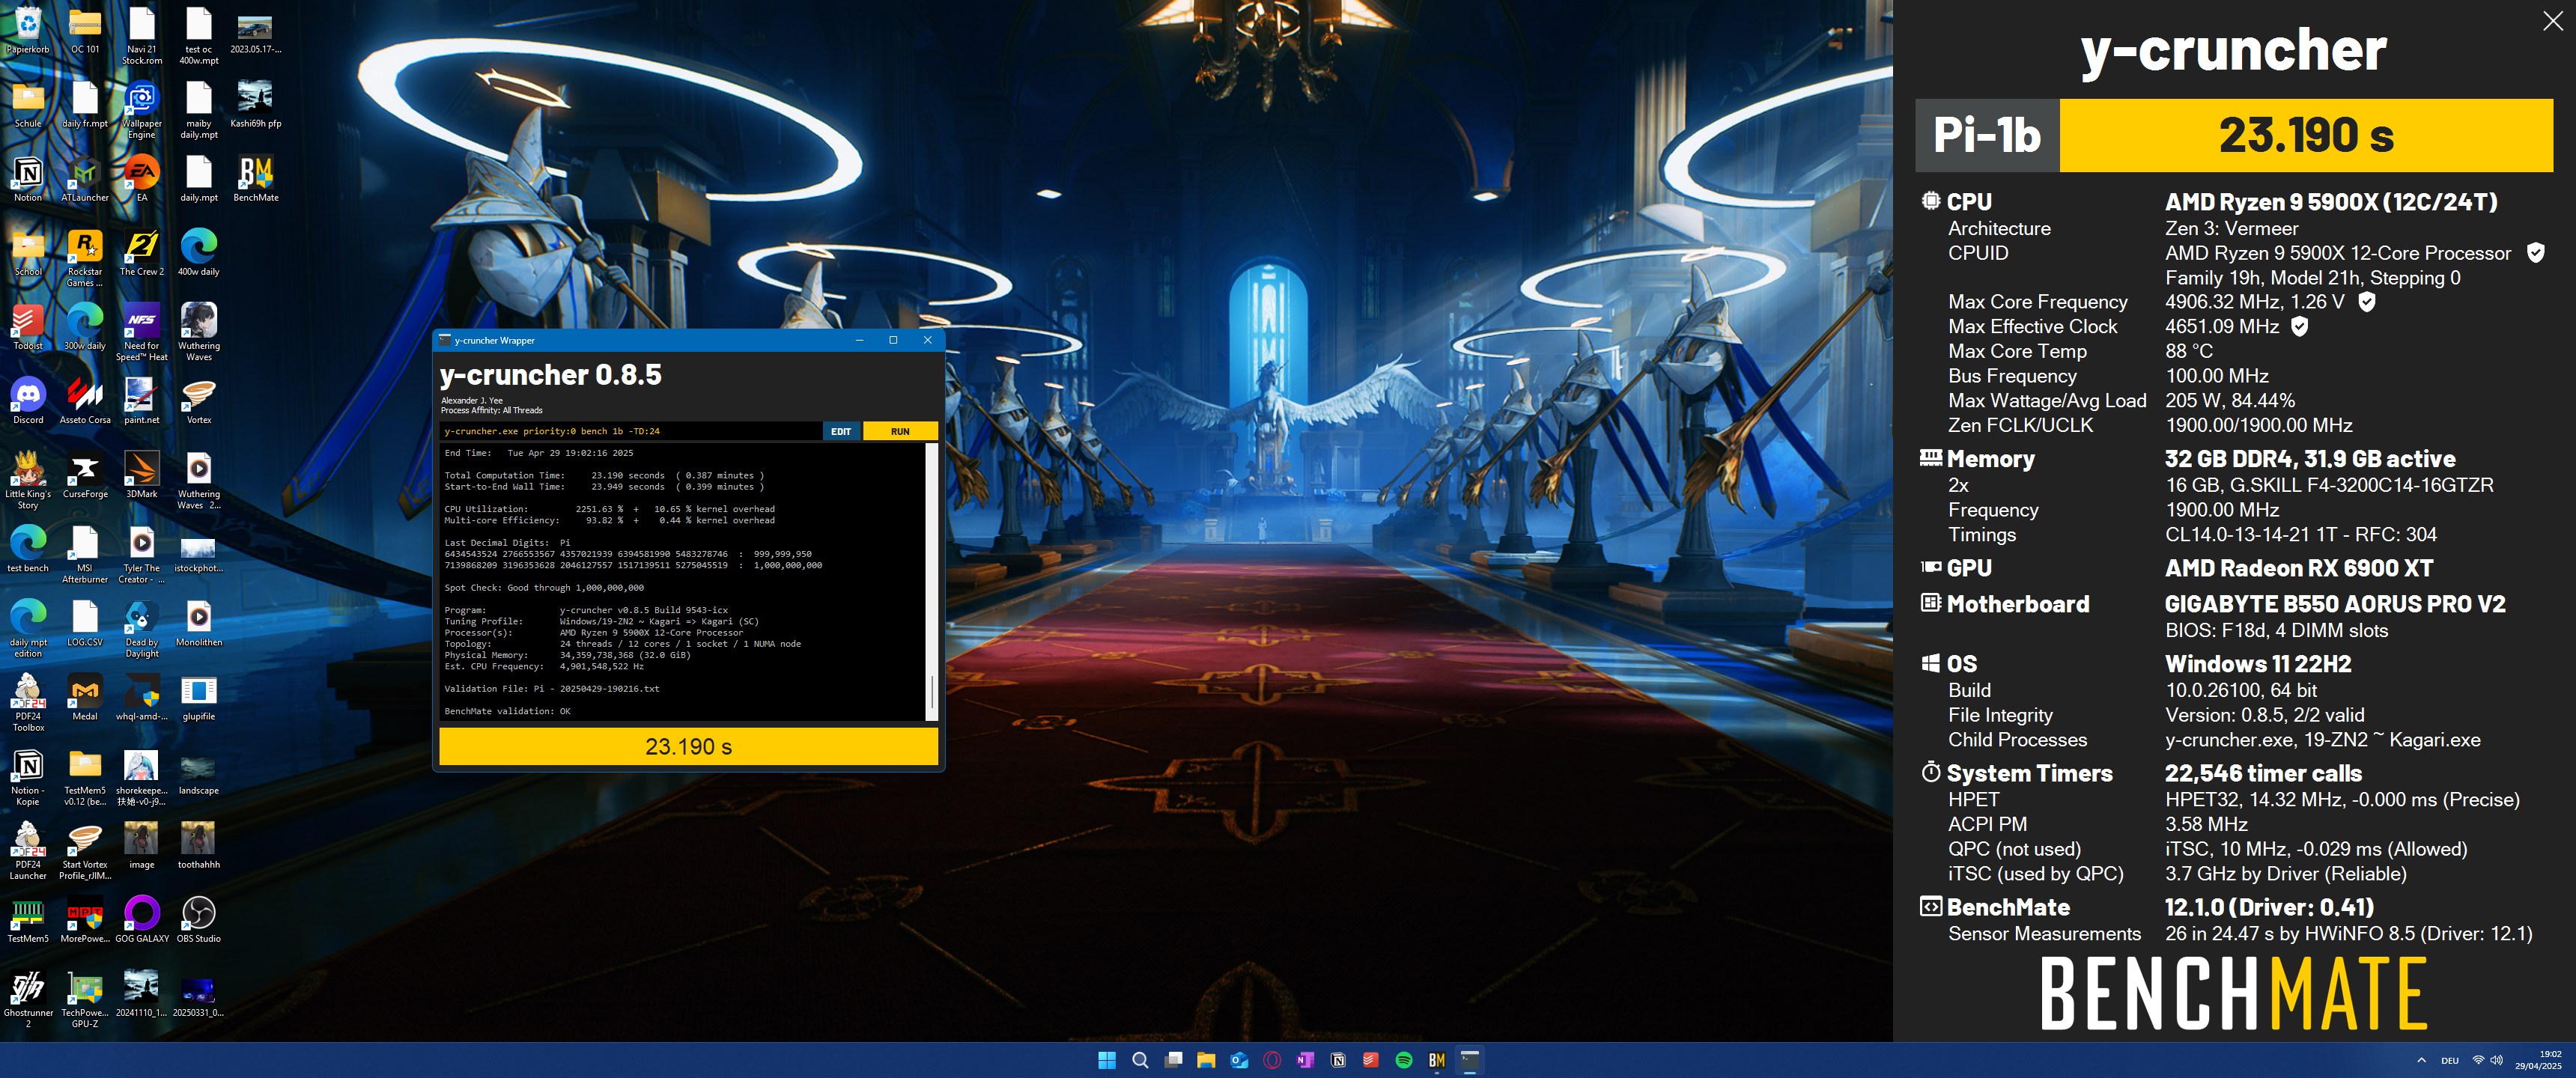Image resolution: width=2576 pixels, height=1078 pixels.
Task: Click the taskbar Search icon
Action: click(x=1140, y=1060)
